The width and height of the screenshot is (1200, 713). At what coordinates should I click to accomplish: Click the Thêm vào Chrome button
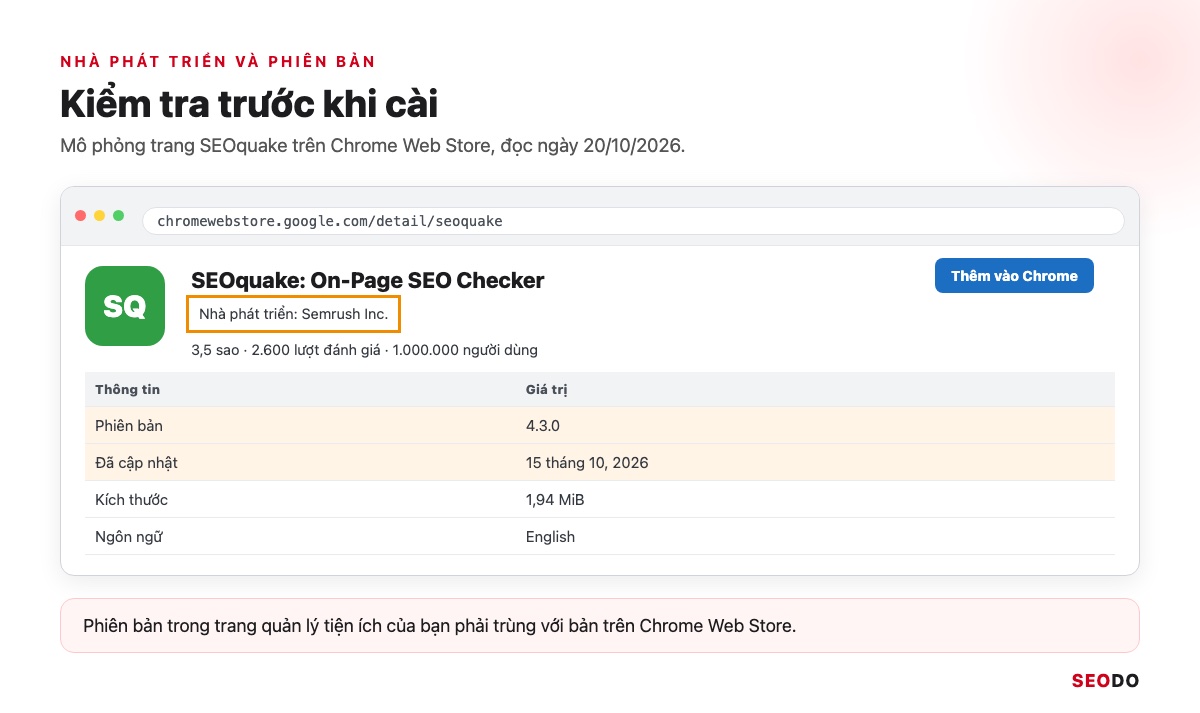click(1014, 276)
